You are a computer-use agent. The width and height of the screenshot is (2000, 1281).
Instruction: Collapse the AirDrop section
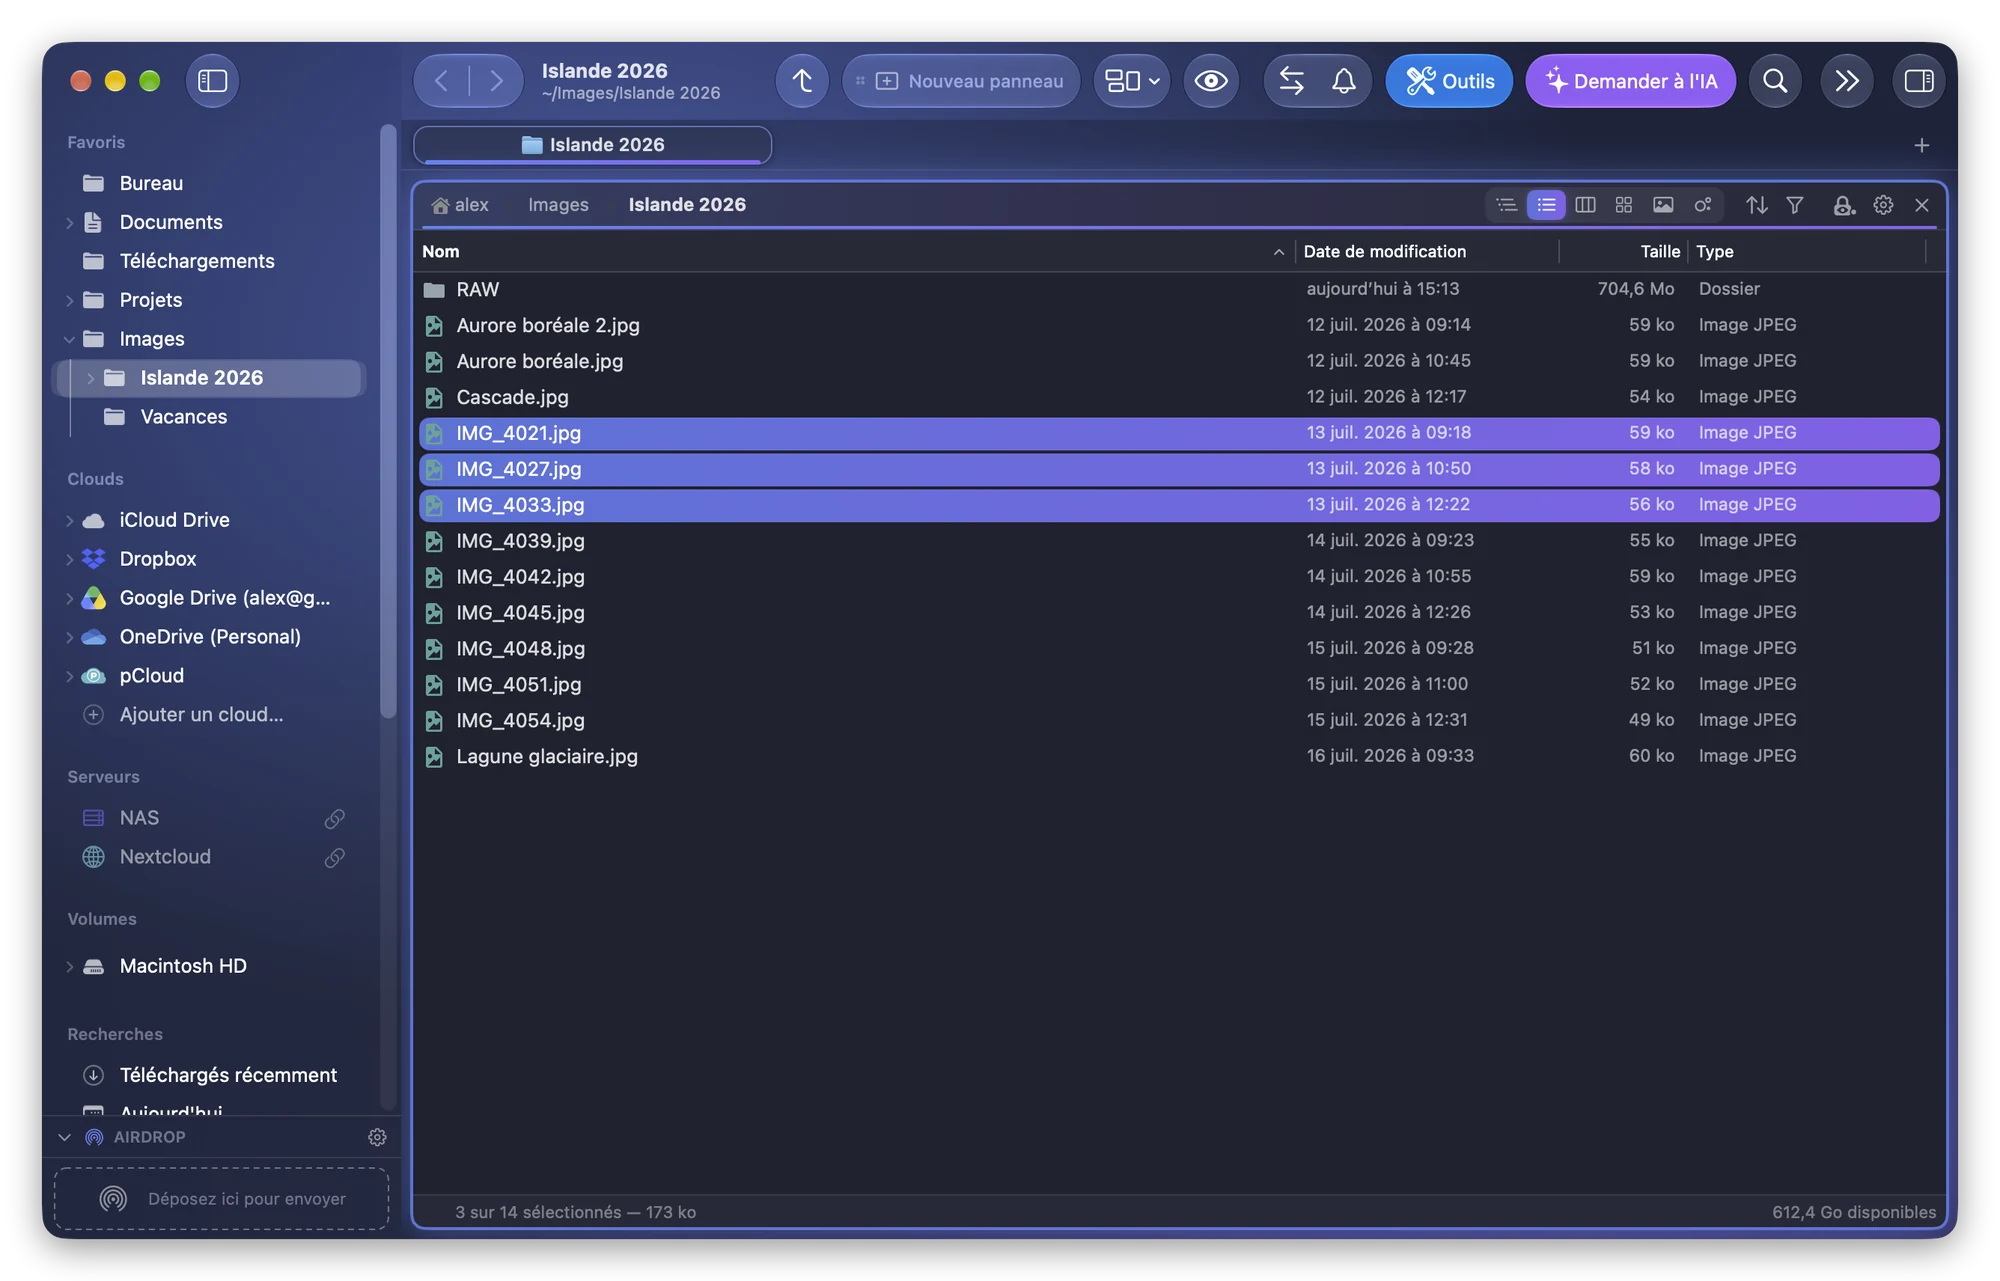click(65, 1137)
